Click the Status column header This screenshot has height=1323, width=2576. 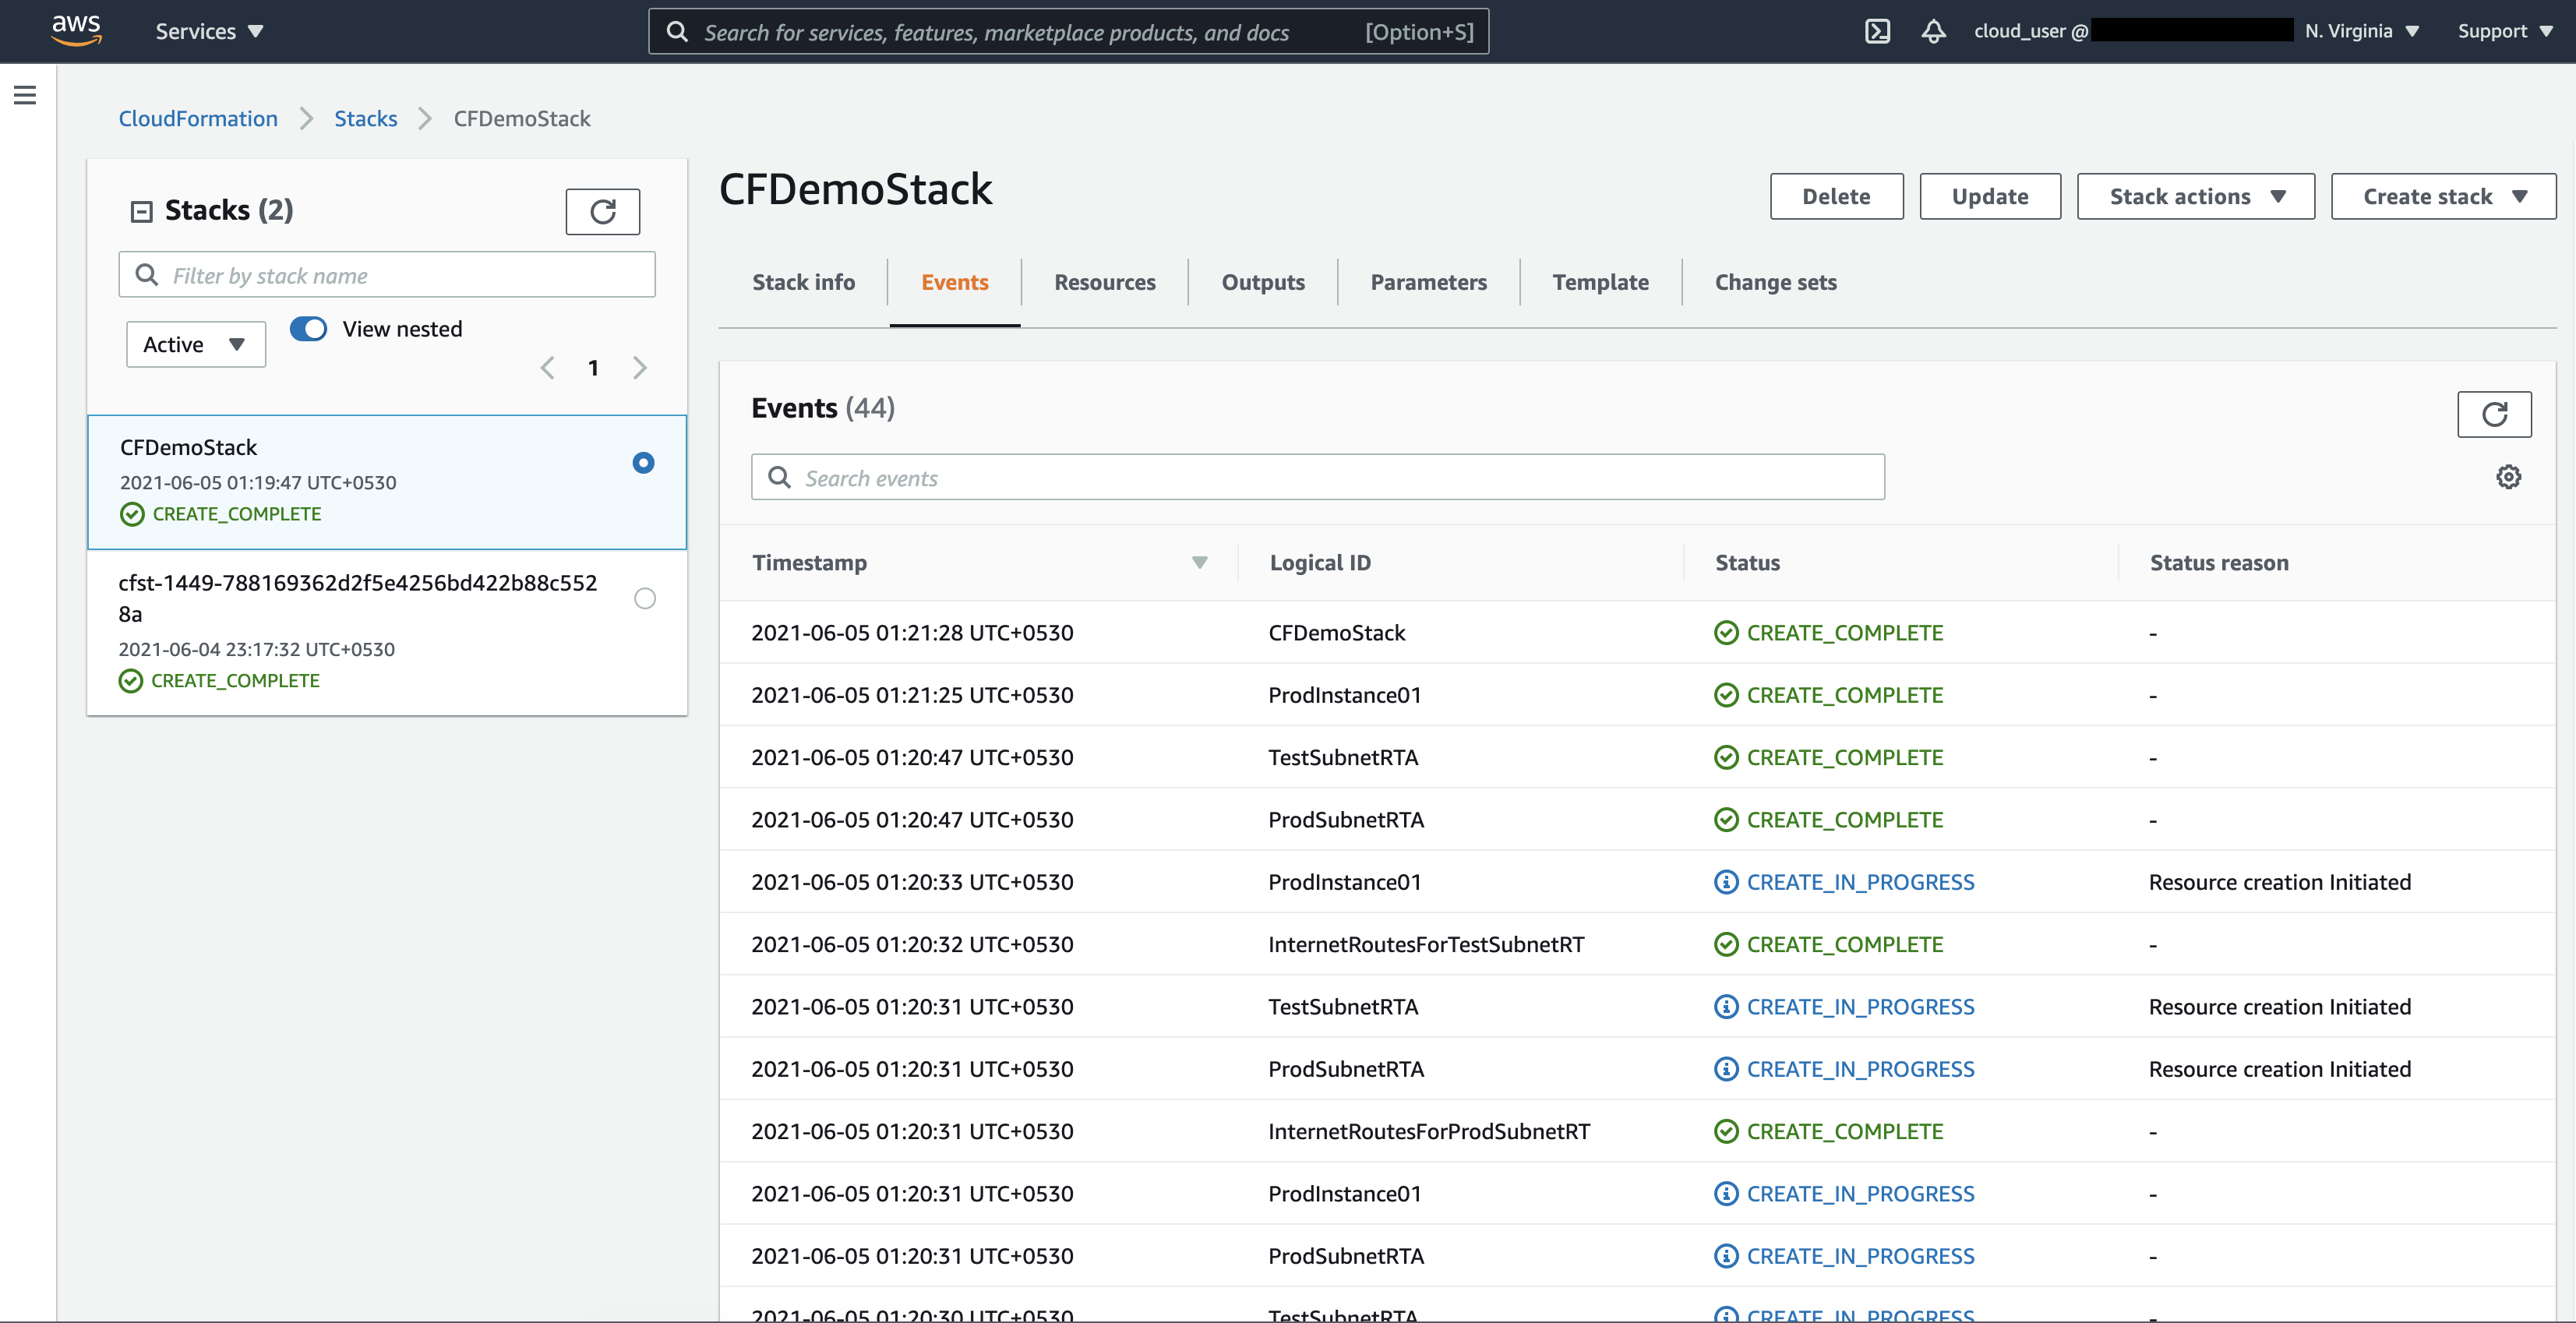click(x=1747, y=563)
